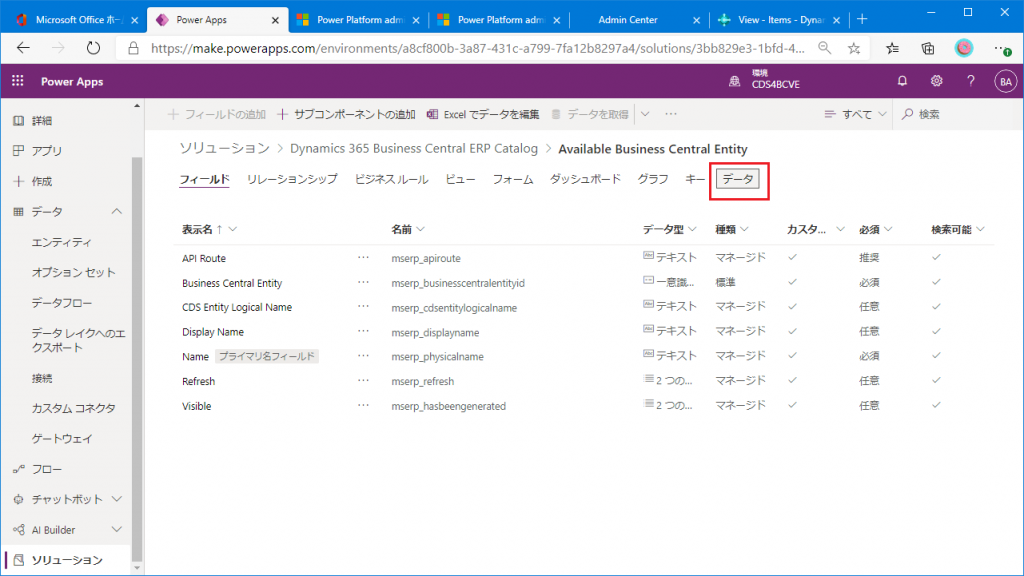Open more options for Display Name row

(363, 332)
